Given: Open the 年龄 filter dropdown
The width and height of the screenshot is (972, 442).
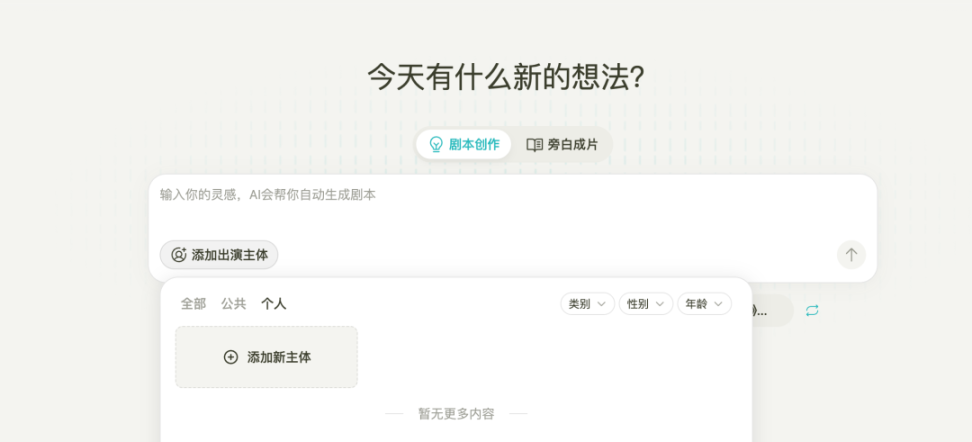Looking at the screenshot, I should 704,304.
